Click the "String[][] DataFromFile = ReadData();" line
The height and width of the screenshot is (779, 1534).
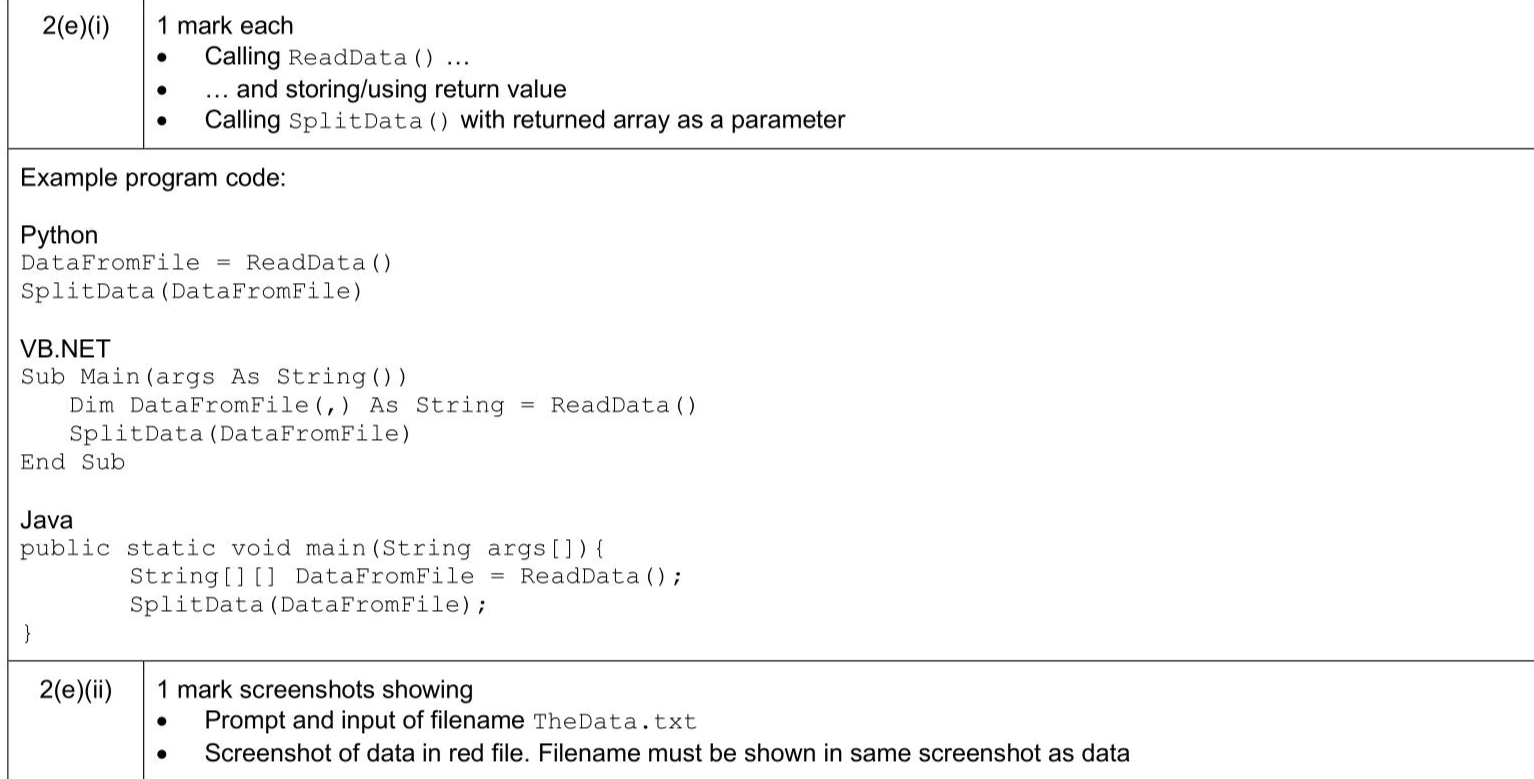405,576
